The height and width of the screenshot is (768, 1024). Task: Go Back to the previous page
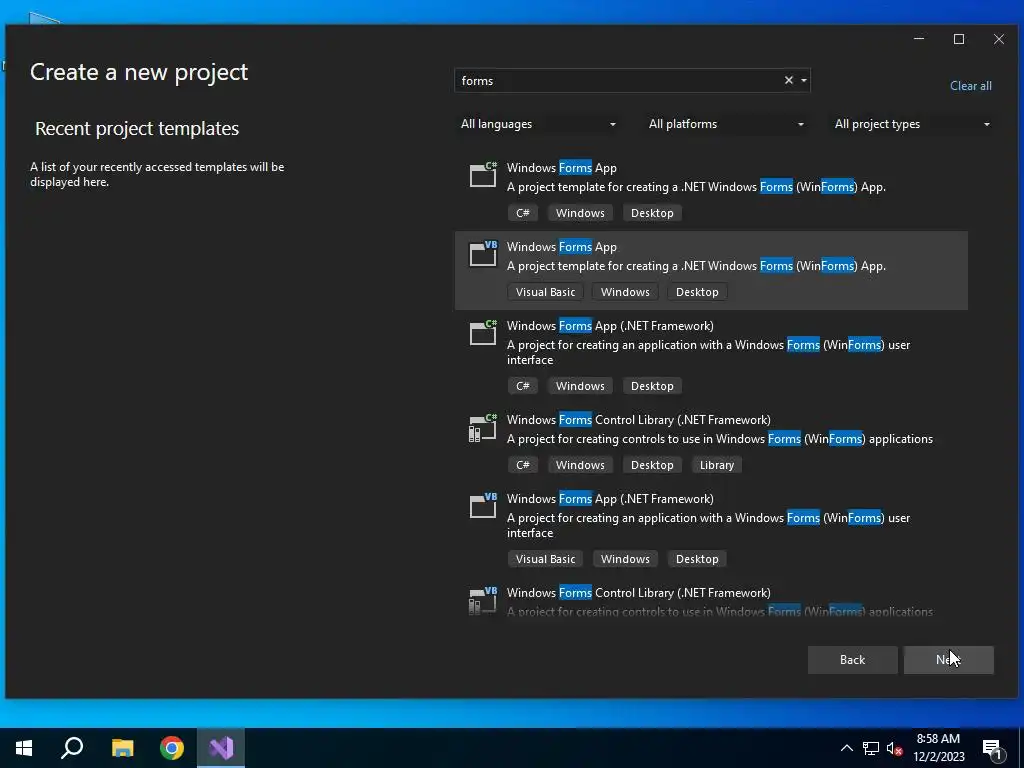(852, 660)
